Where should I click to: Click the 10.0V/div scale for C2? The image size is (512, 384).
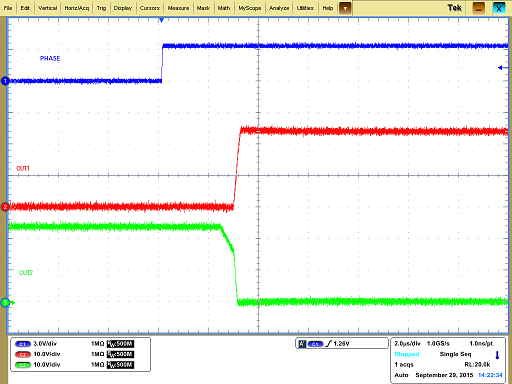click(x=47, y=354)
